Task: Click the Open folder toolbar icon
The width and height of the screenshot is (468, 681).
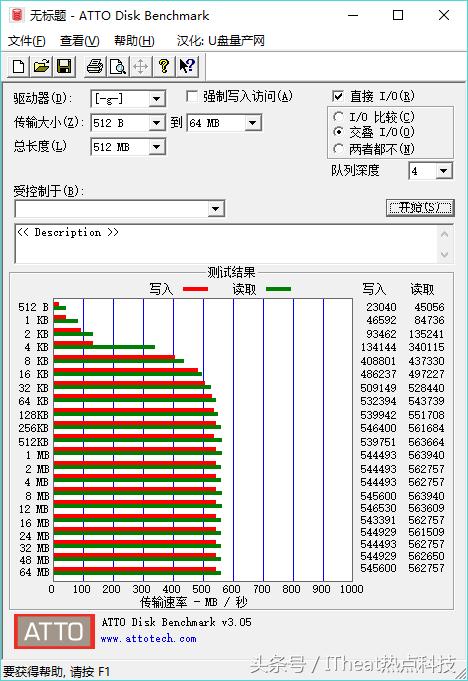Action: click(41, 66)
